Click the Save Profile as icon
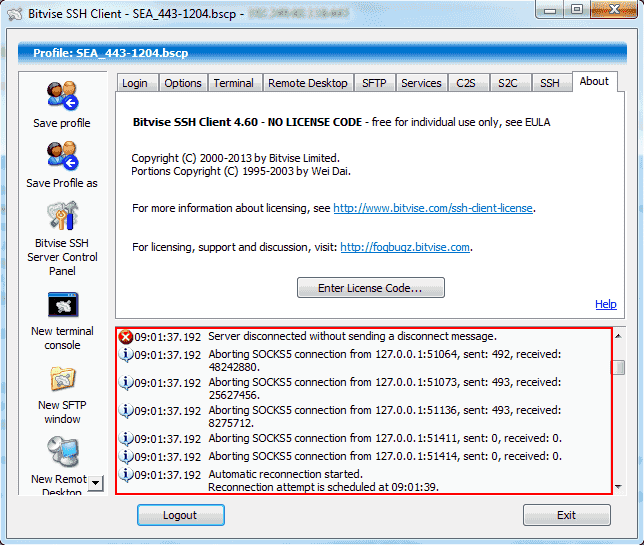Screen dimensions: 644x545 [62, 156]
